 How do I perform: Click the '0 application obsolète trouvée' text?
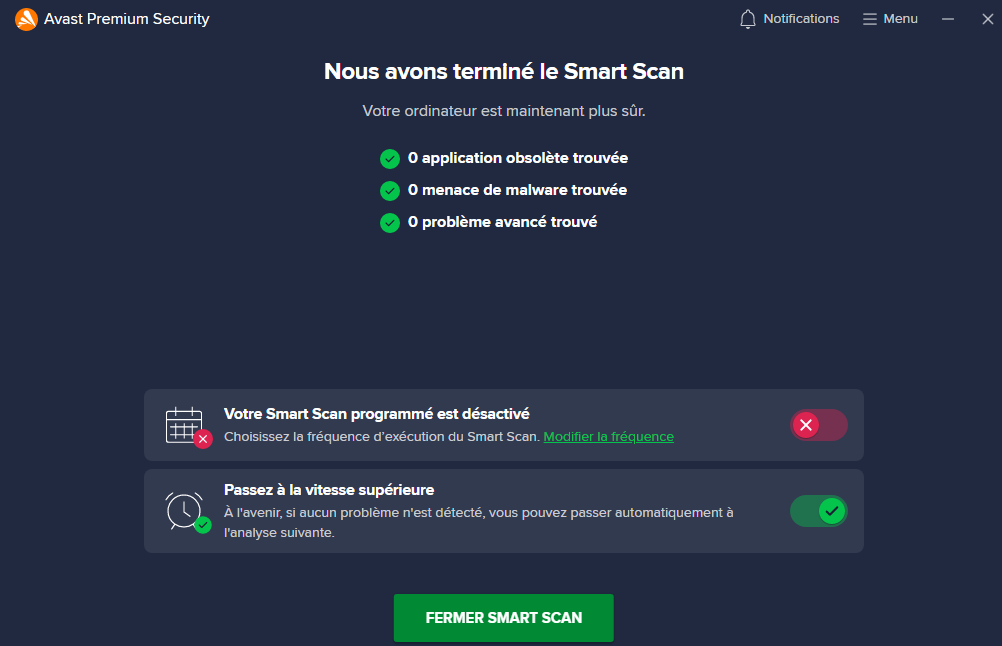[518, 158]
